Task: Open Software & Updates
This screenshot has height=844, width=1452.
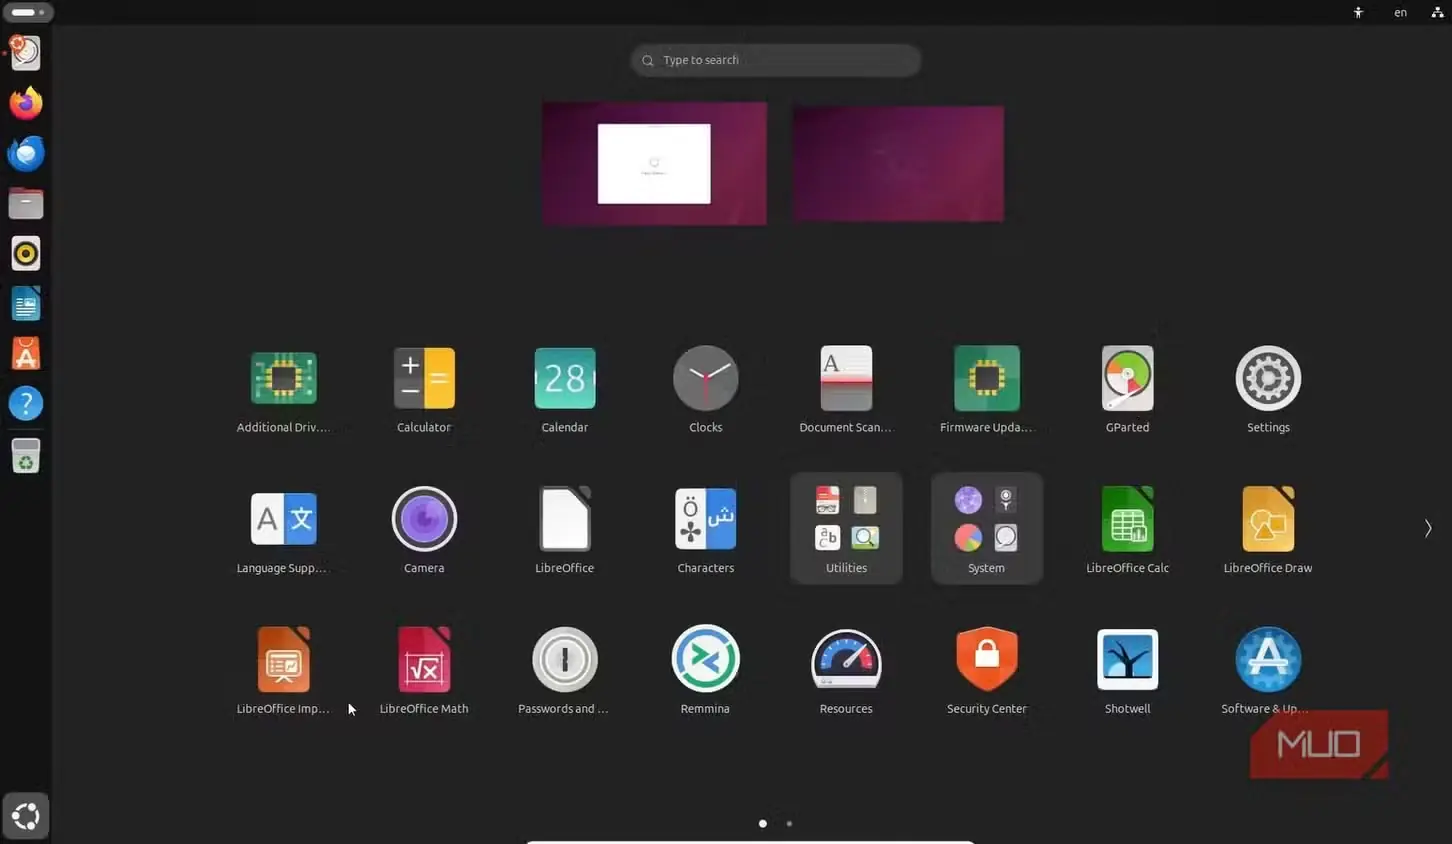Action: click(x=1268, y=660)
